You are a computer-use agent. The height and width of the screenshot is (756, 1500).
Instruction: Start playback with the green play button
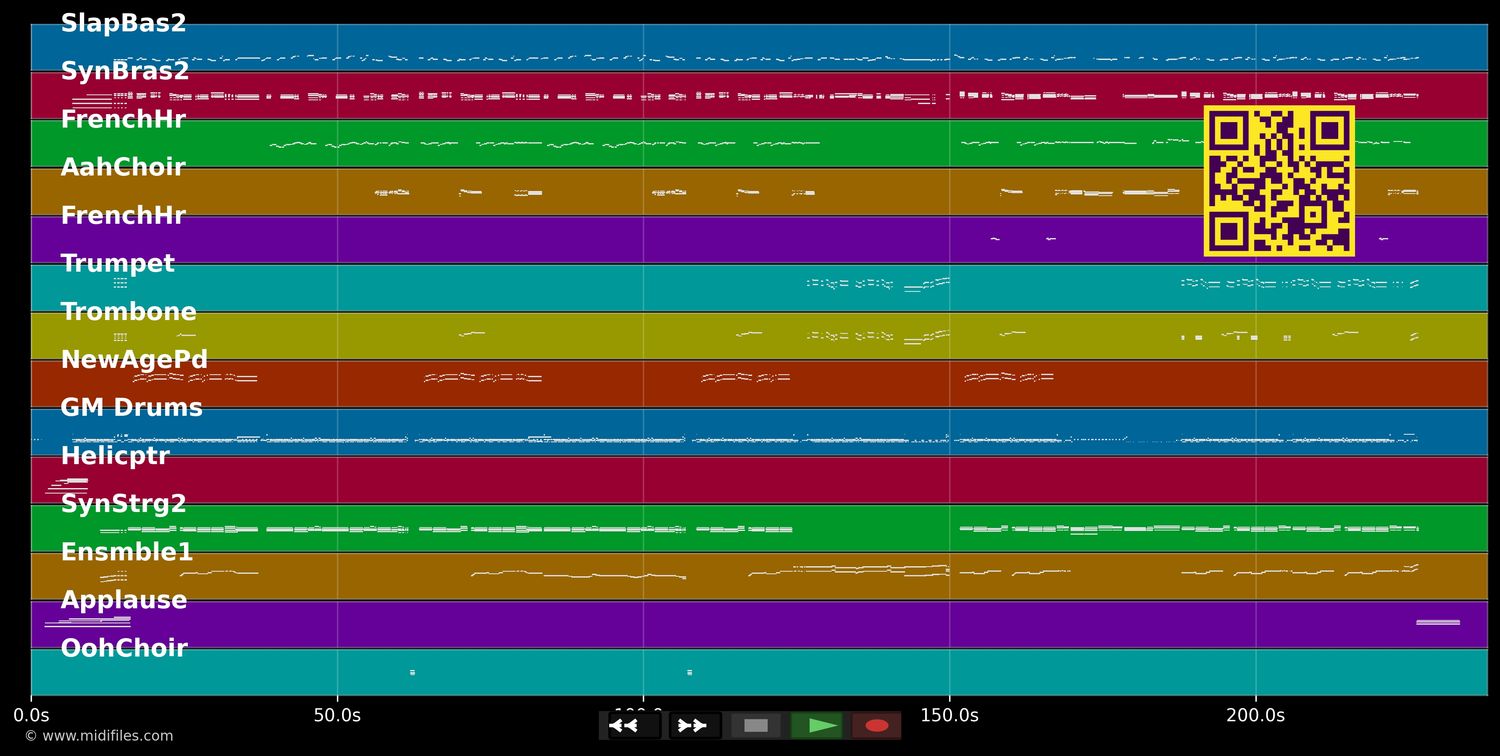pyautogui.click(x=817, y=725)
